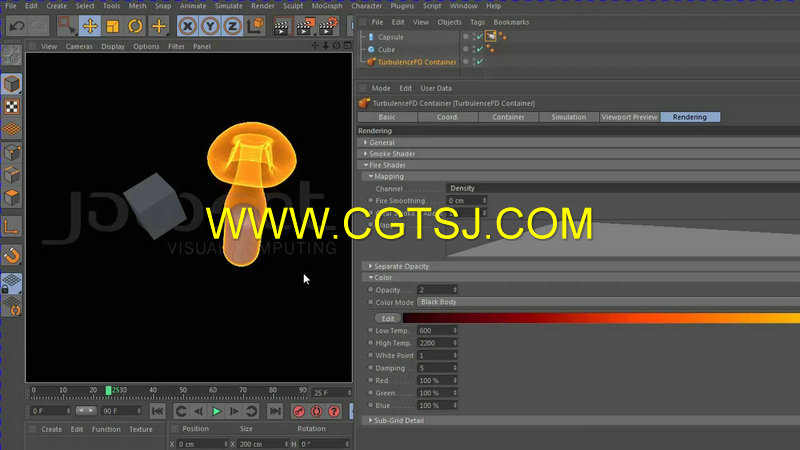800x450 pixels.
Task: Select TurbulenceFD Container object
Action: [x=417, y=62]
